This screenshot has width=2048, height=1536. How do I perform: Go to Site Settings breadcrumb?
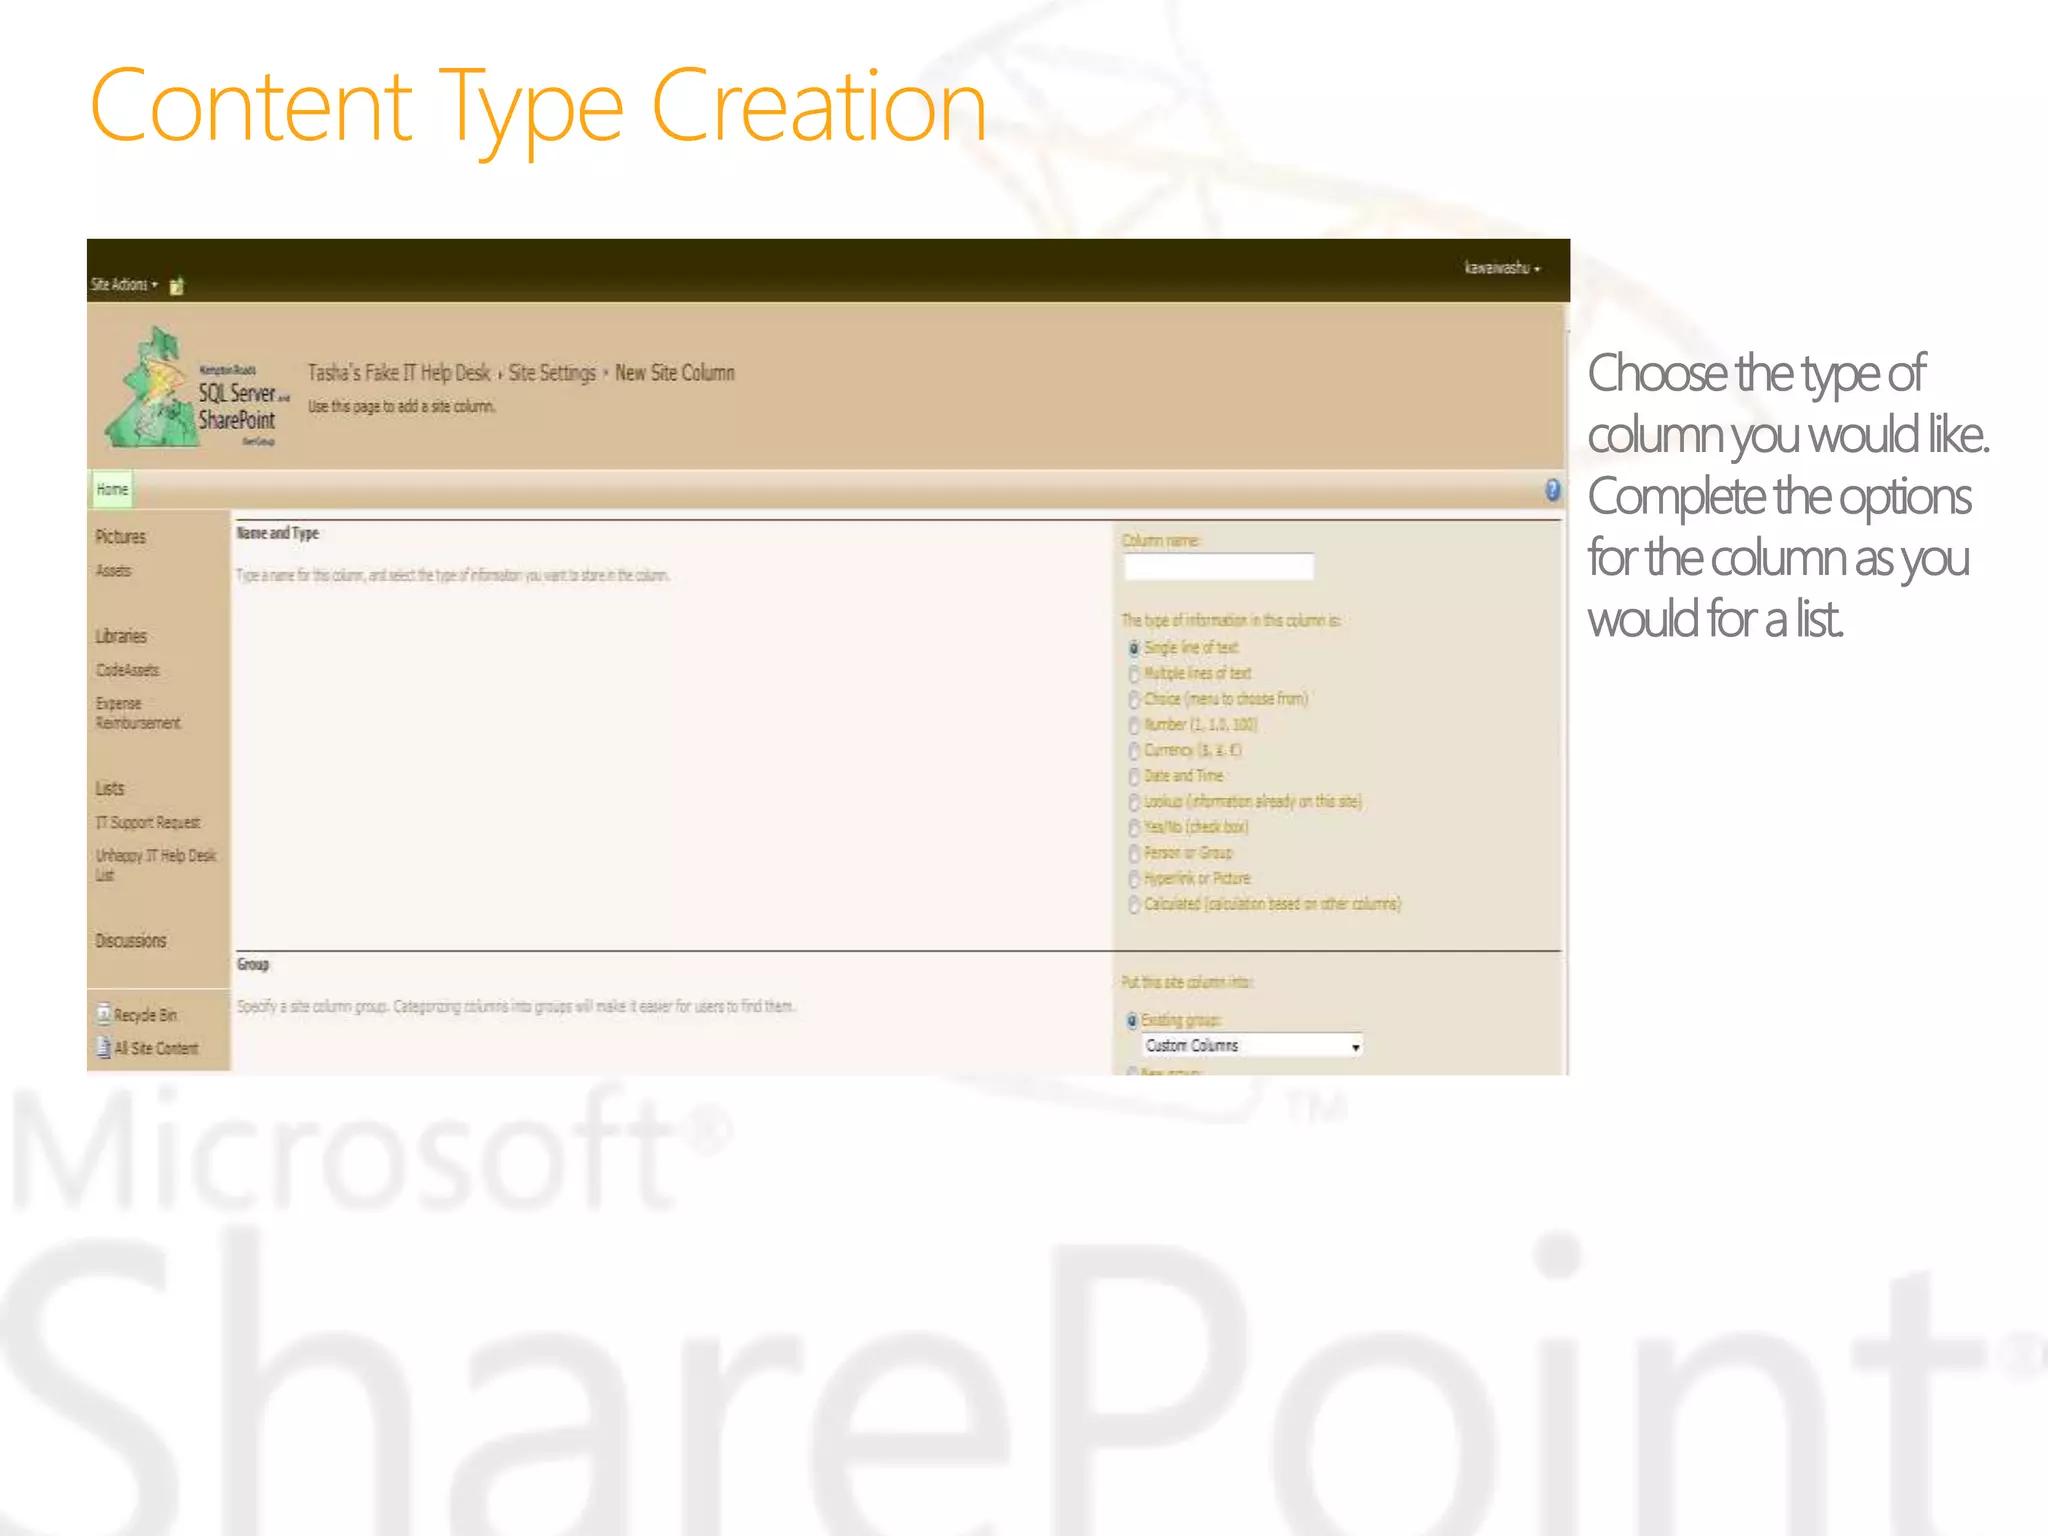[x=552, y=373]
